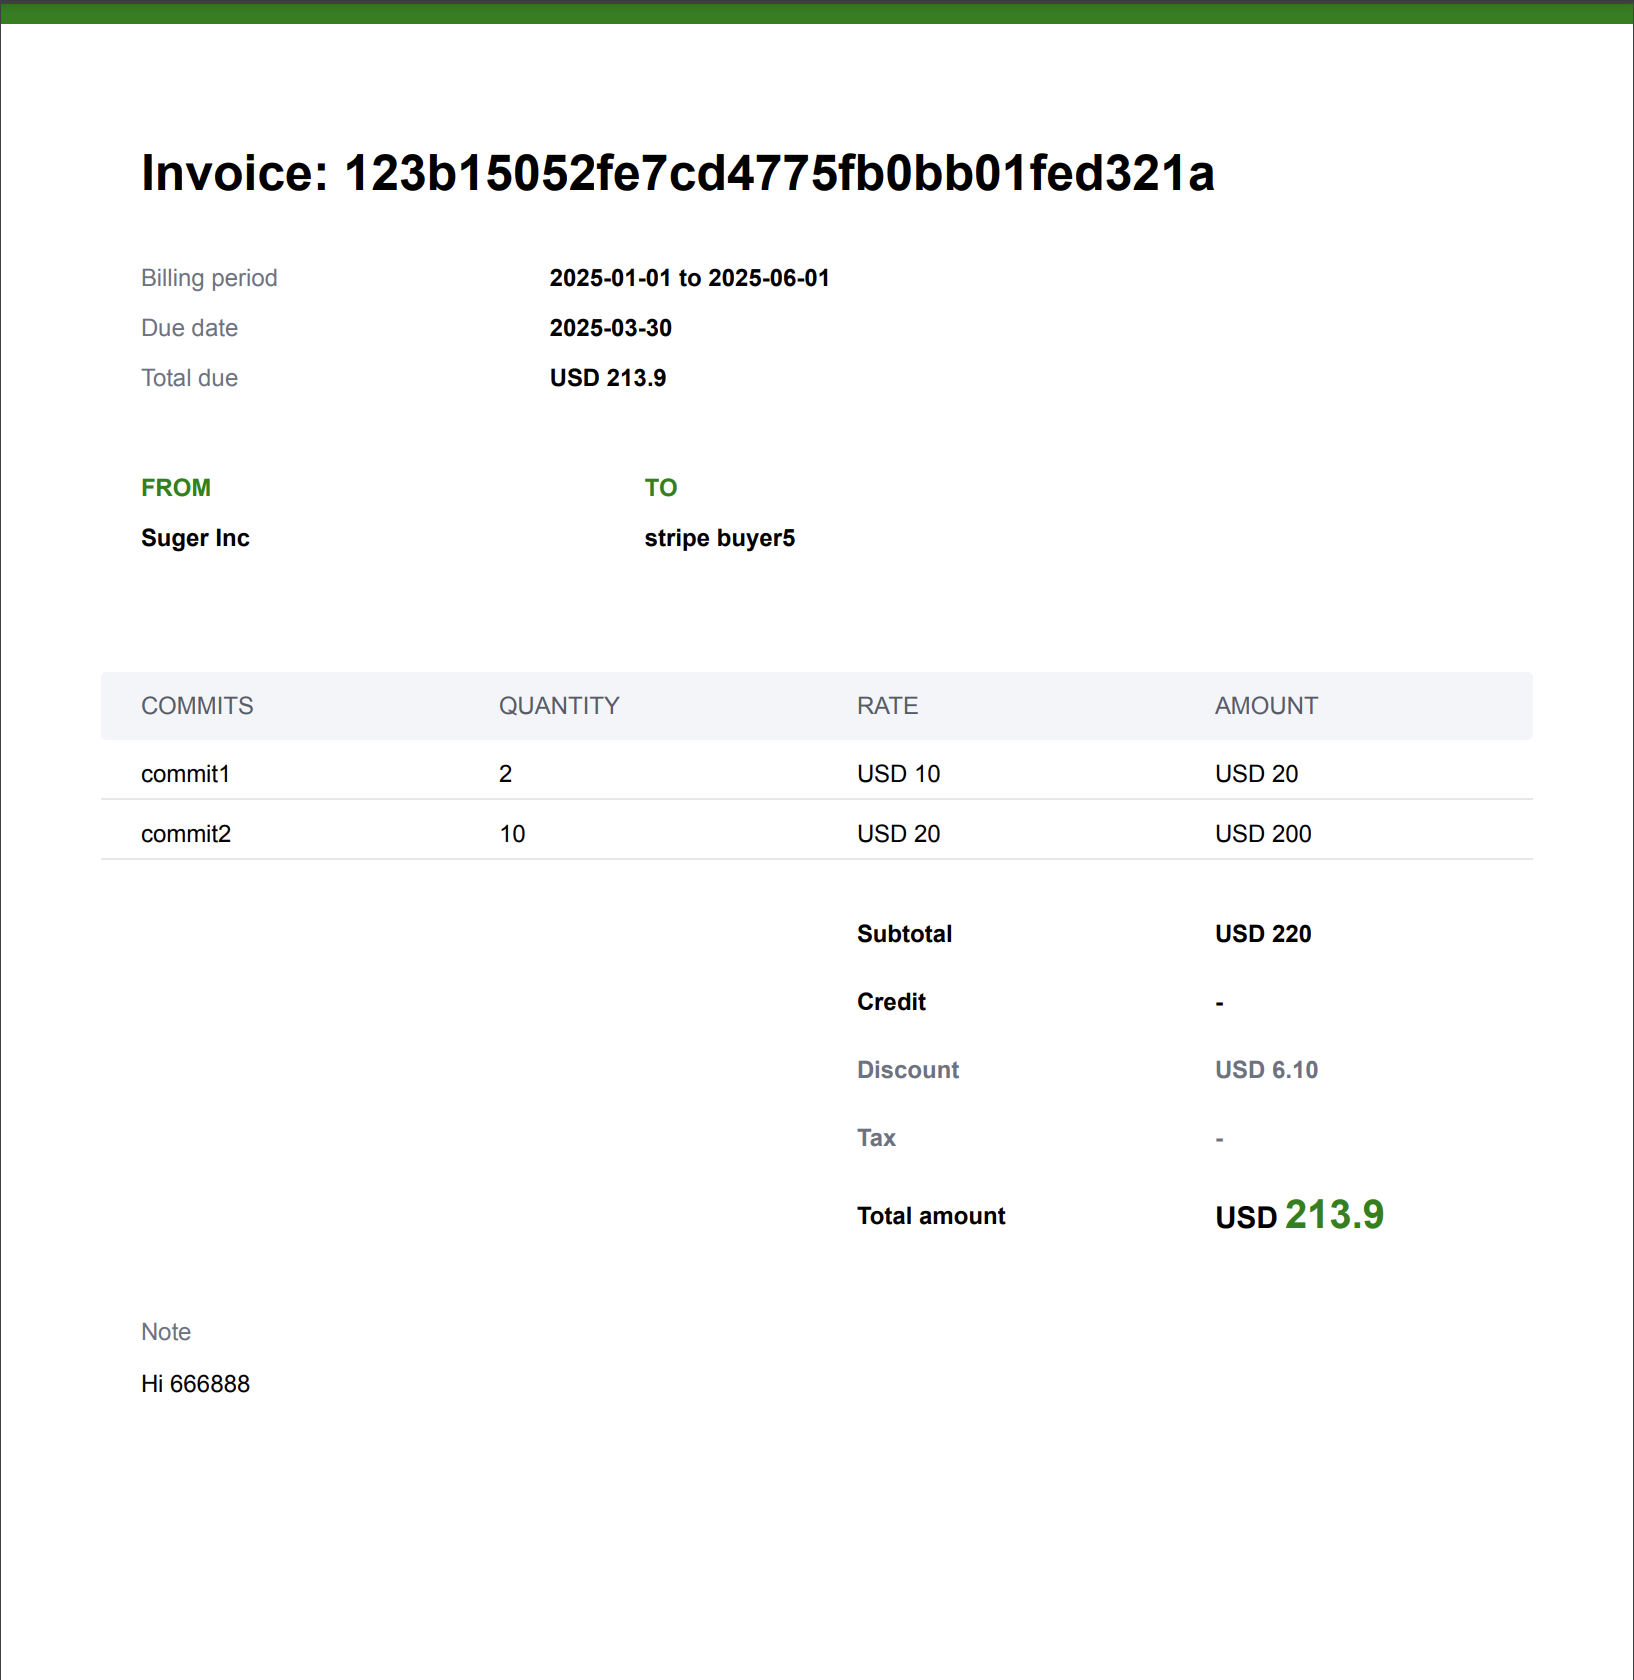The height and width of the screenshot is (1680, 1634).
Task: Click the USD 200 amount for commit2
Action: 1262,834
